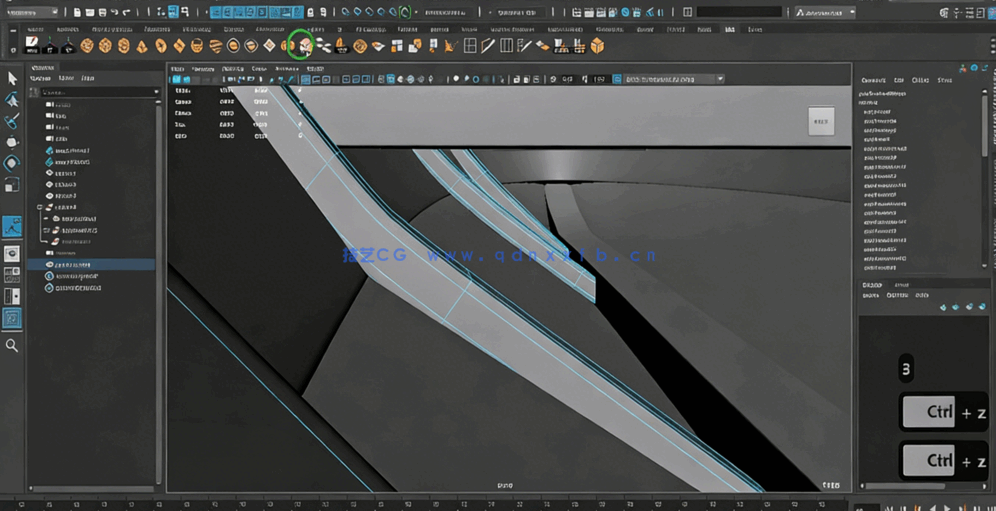Click the ViewCube in the viewport corner
Image resolution: width=996 pixels, height=511 pixels.
[x=820, y=122]
